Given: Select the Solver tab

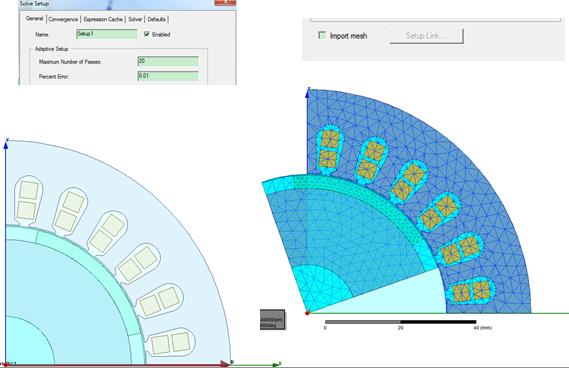Looking at the screenshot, I should pyautogui.click(x=135, y=19).
